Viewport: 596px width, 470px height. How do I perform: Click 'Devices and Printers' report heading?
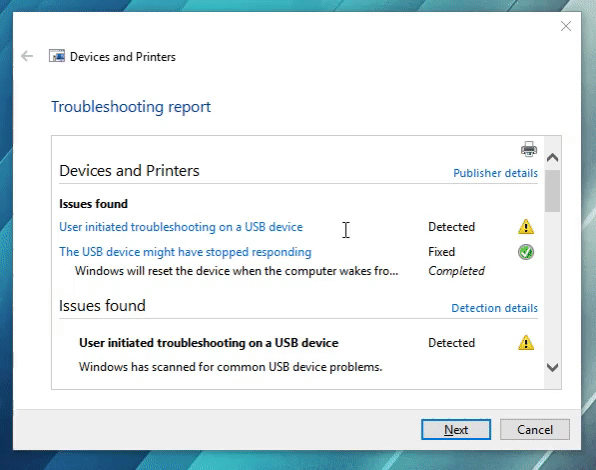[129, 171]
